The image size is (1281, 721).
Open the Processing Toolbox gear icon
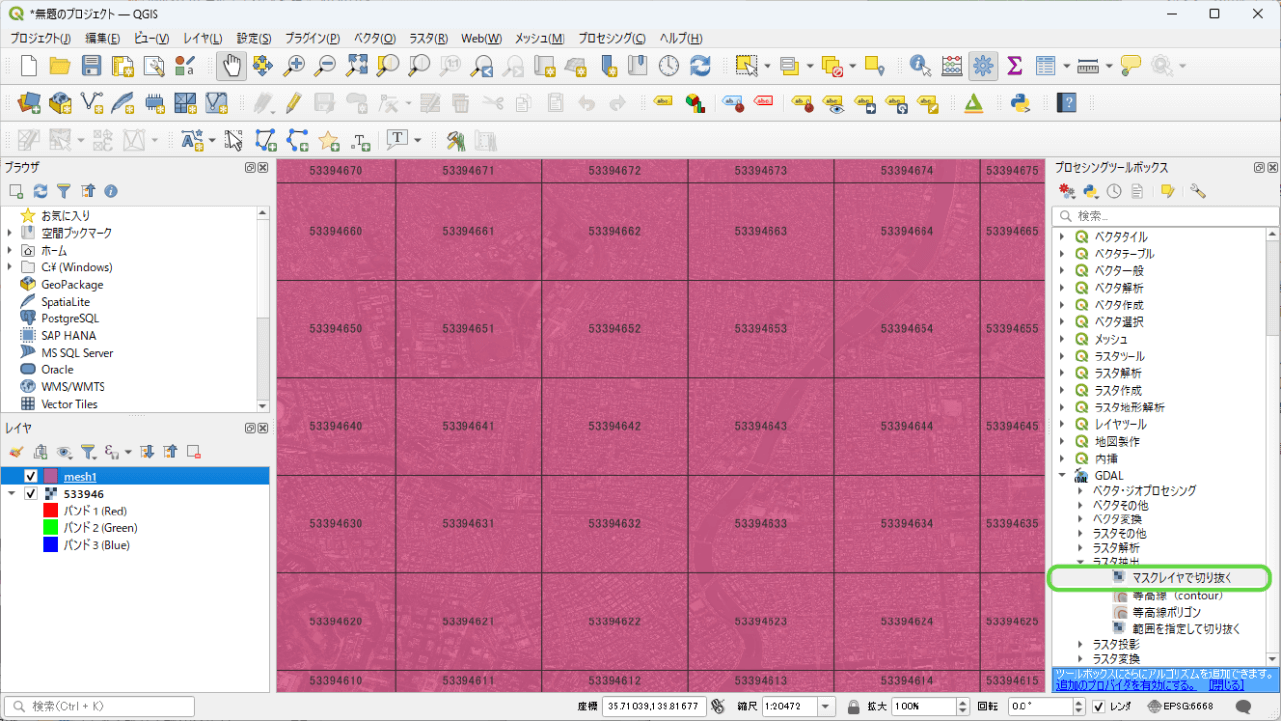[x=983, y=66]
